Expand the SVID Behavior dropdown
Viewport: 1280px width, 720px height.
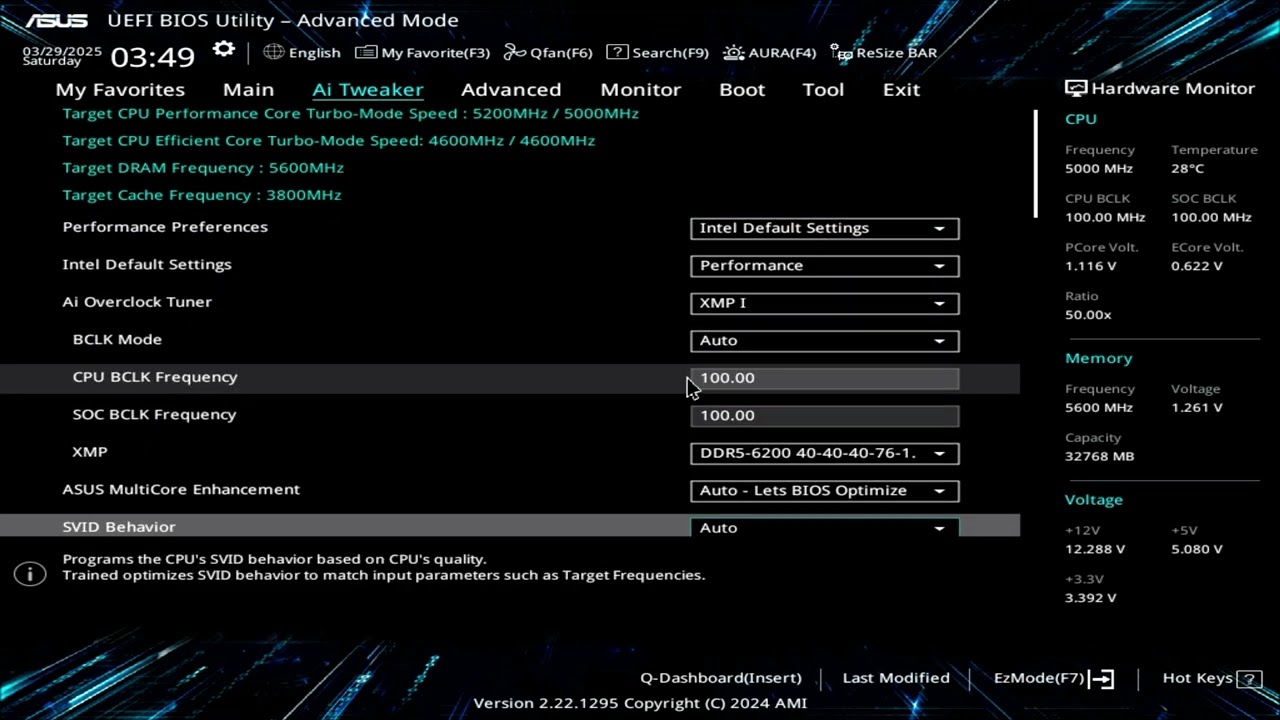[824, 527]
